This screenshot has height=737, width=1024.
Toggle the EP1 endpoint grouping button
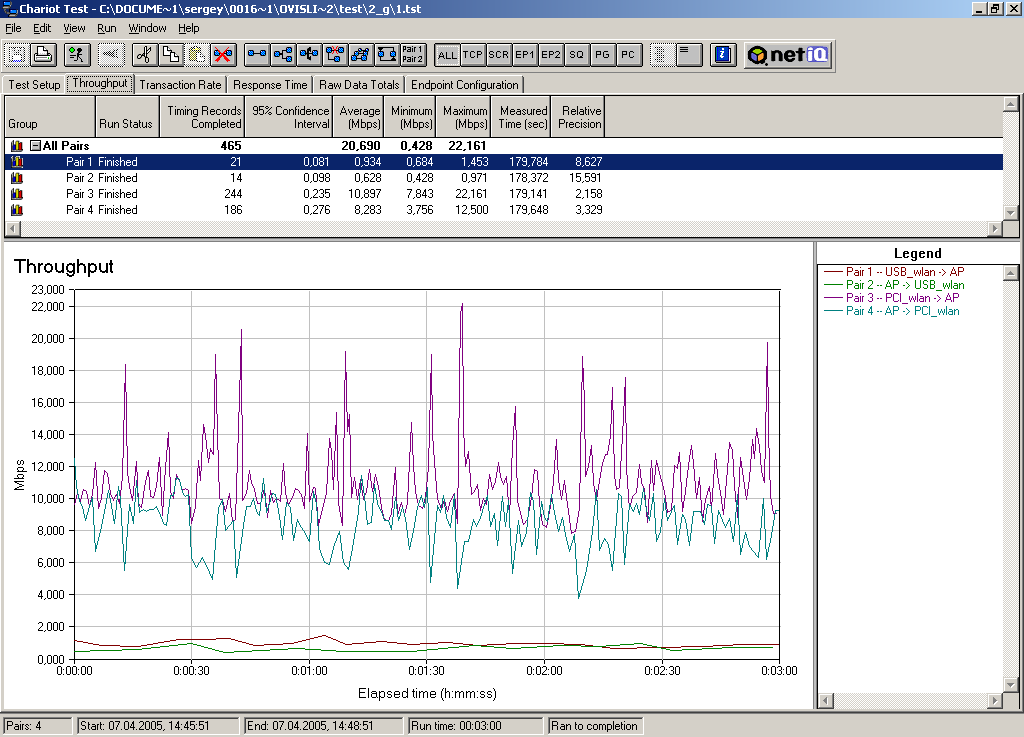pos(524,55)
